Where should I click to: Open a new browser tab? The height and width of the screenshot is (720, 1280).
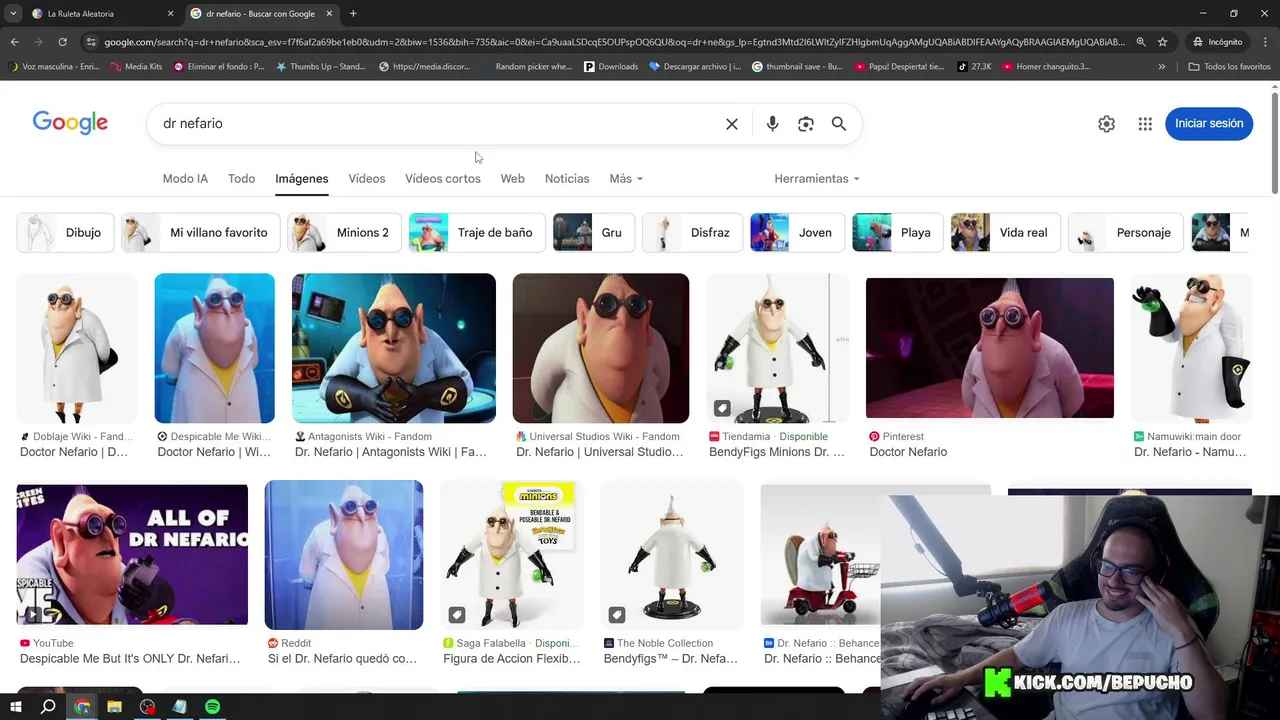coord(353,14)
